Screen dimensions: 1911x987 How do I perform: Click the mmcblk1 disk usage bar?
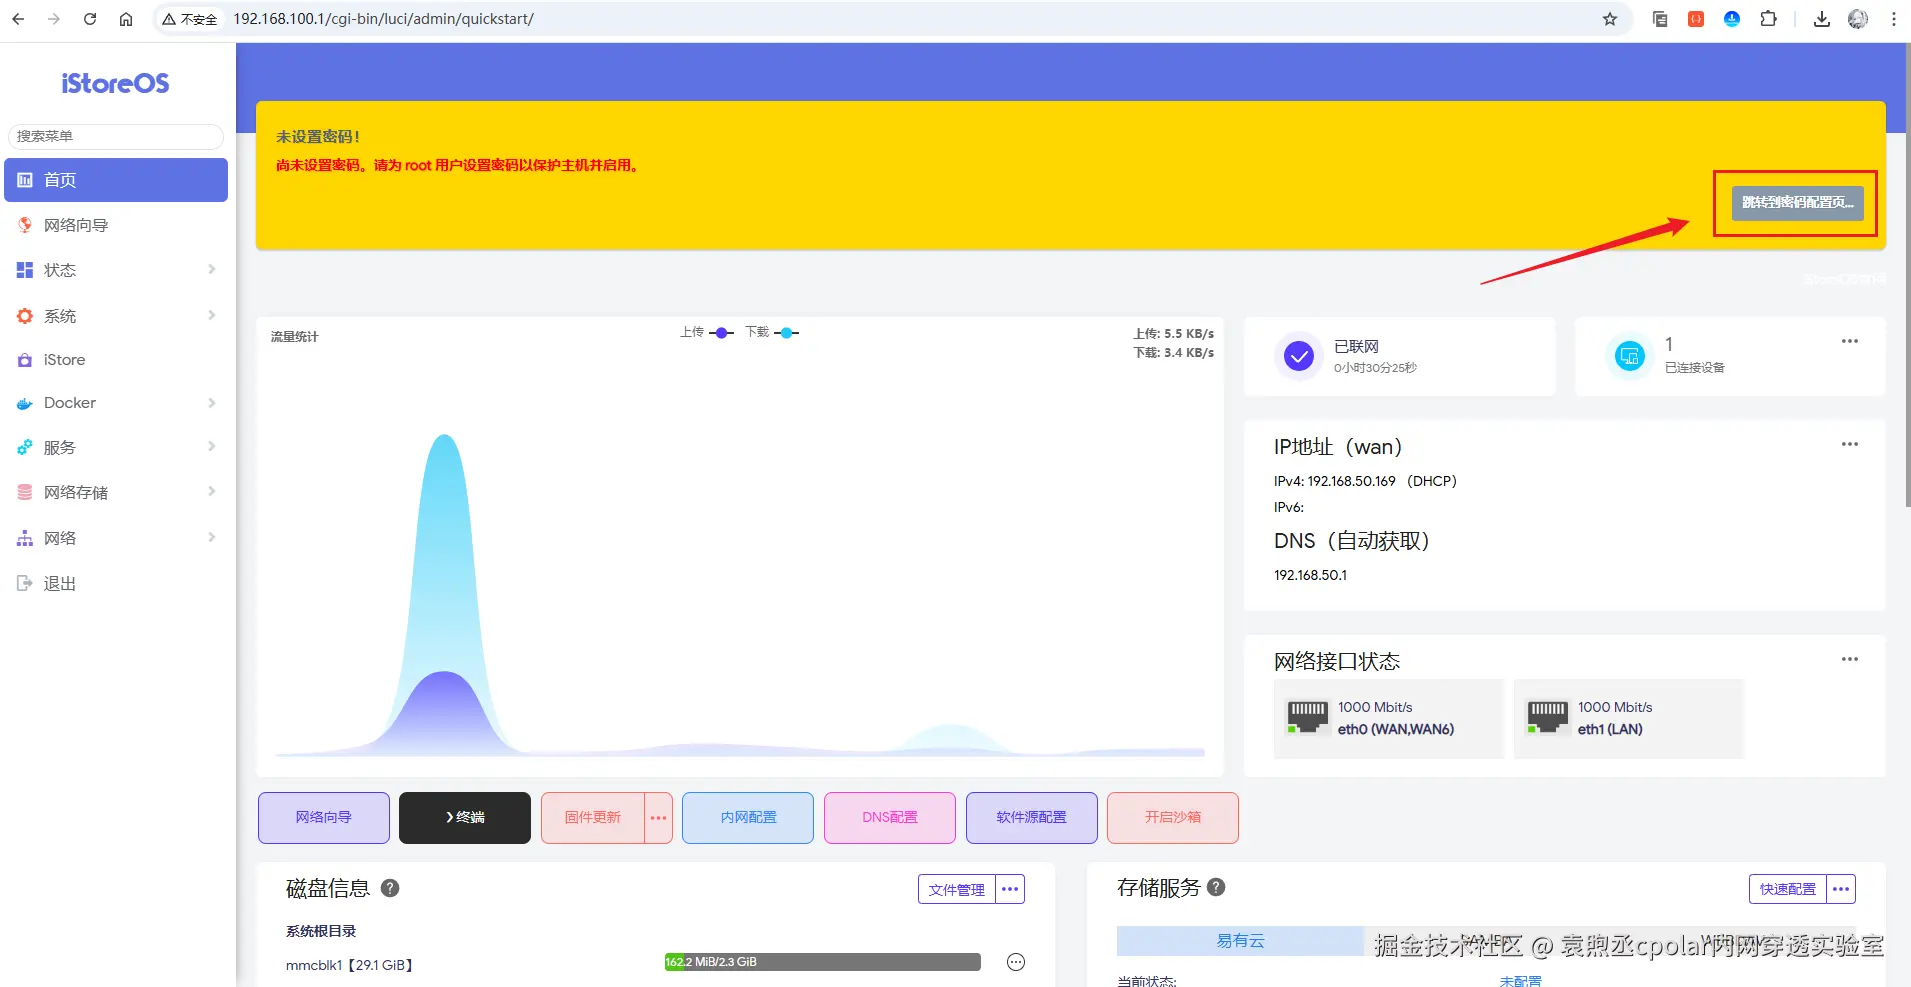pos(822,962)
